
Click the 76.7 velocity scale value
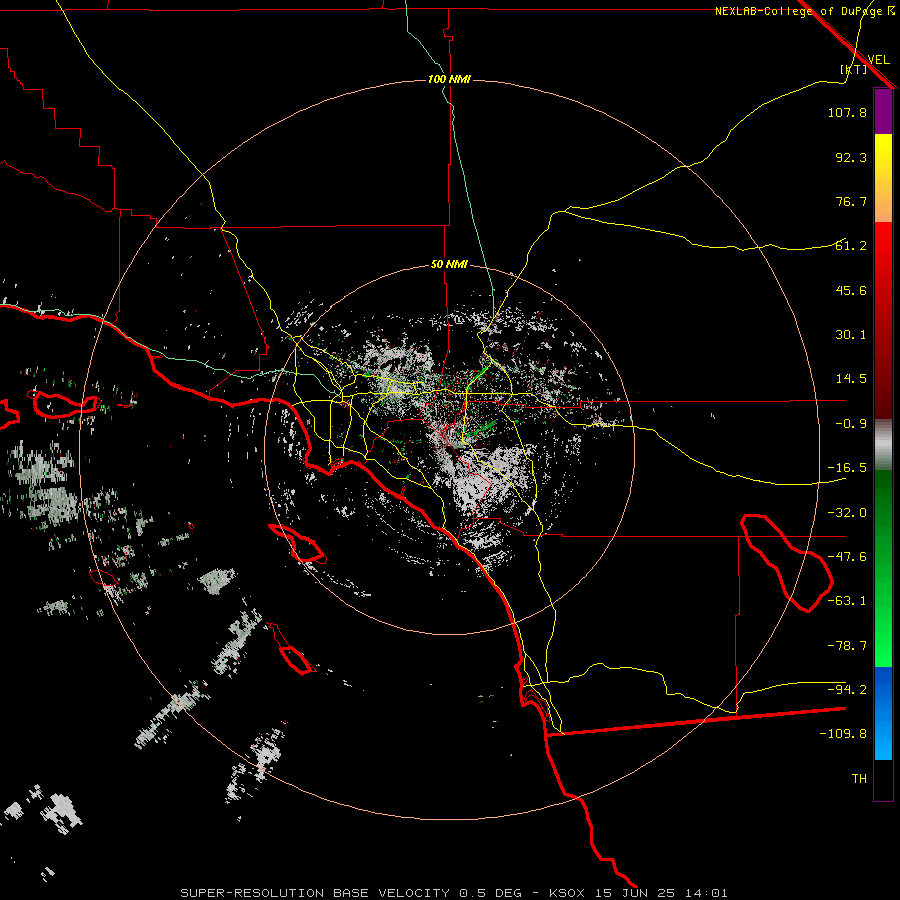[851, 201]
